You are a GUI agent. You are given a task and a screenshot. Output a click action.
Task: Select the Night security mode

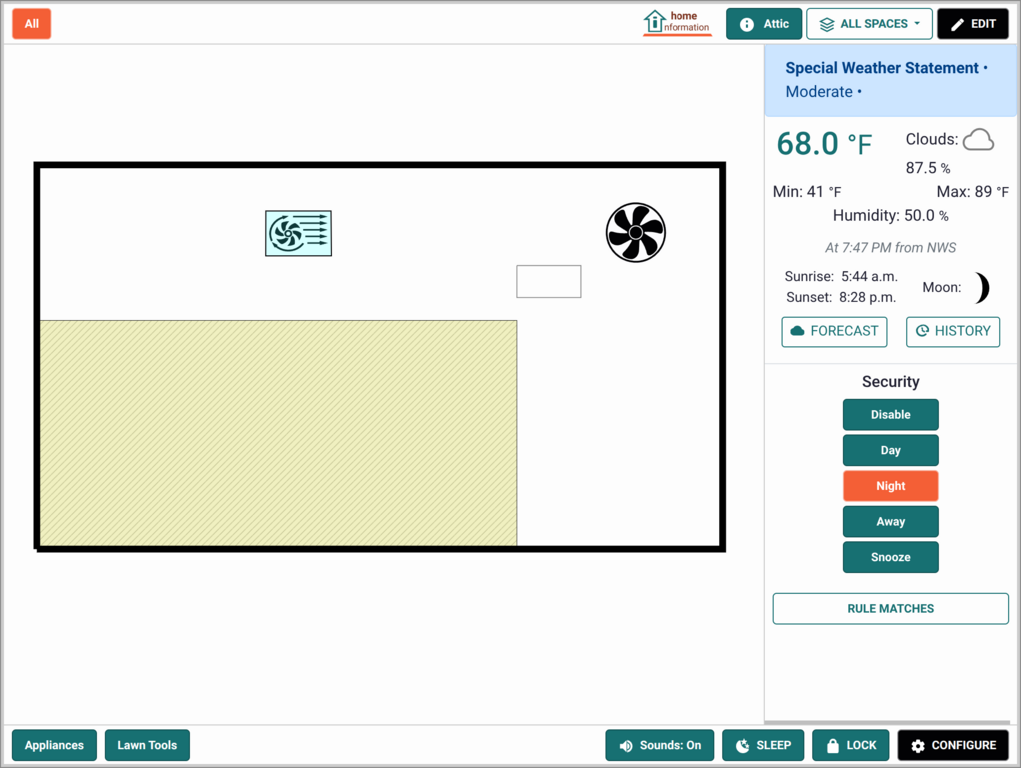pyautogui.click(x=890, y=486)
